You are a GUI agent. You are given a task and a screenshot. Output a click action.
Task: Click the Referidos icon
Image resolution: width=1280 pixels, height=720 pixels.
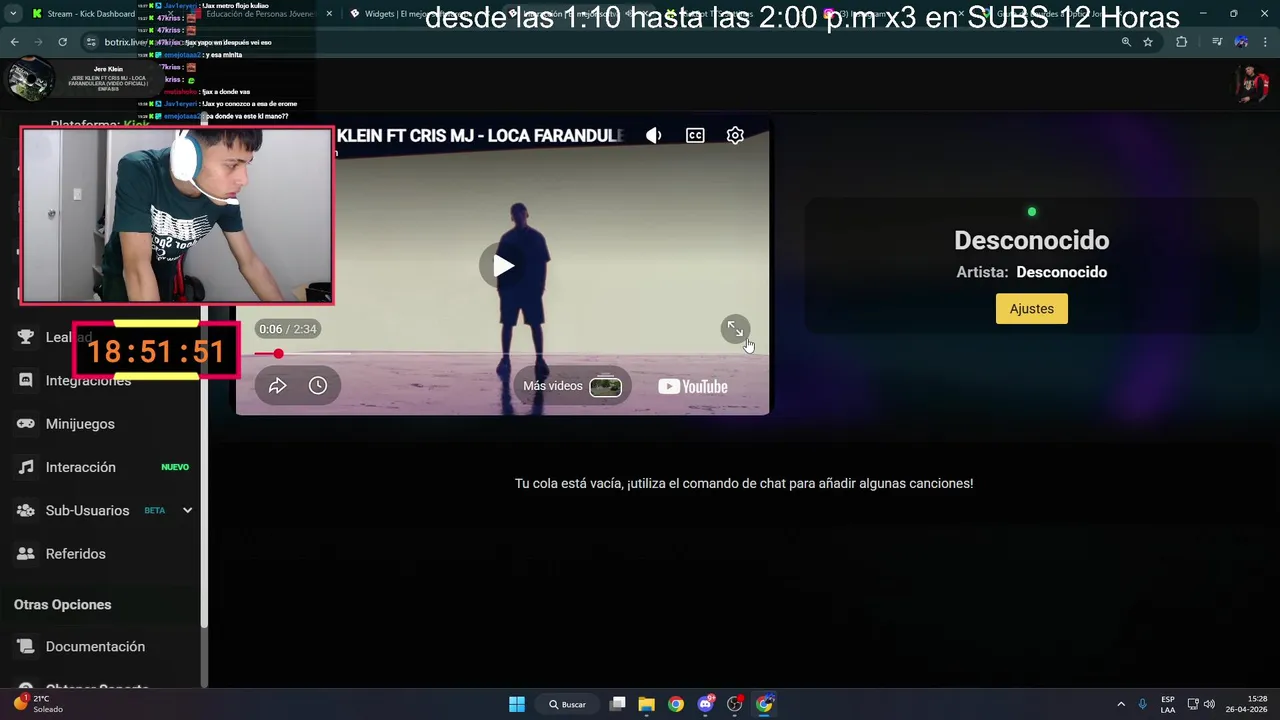(x=26, y=554)
